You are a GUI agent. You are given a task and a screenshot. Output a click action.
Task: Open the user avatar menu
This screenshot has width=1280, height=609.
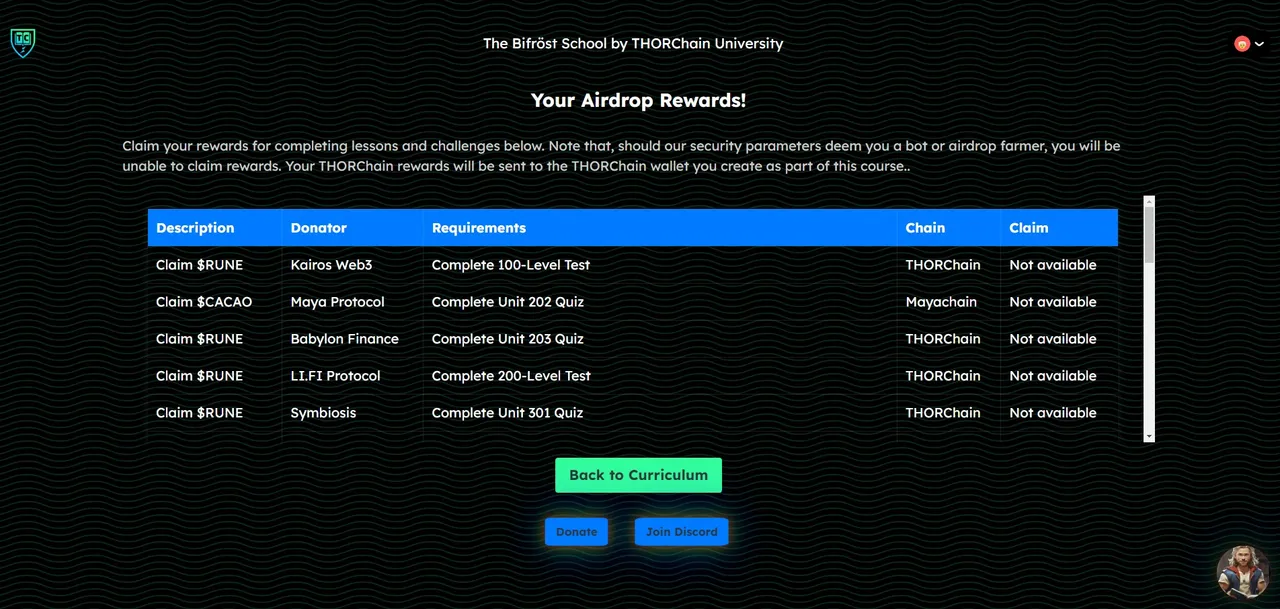pos(1249,44)
